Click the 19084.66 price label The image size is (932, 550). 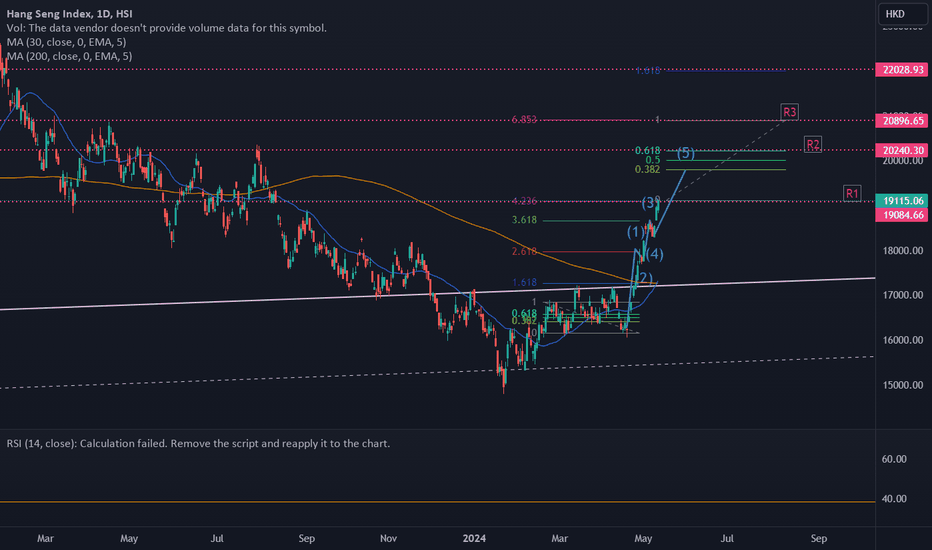pyautogui.click(x=902, y=215)
